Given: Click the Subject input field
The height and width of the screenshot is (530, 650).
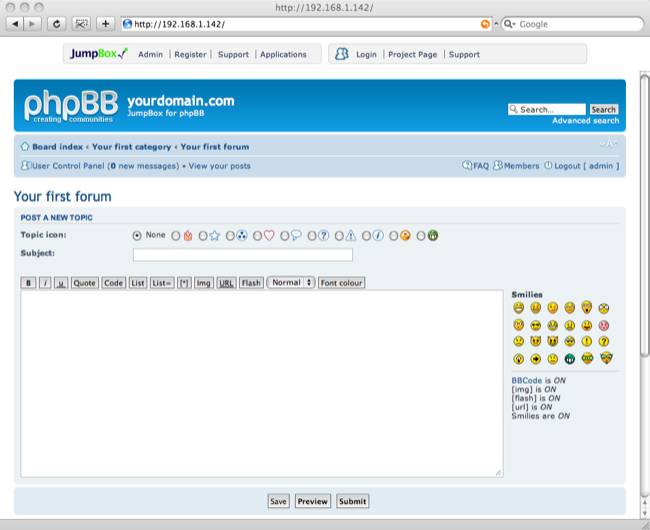Looking at the screenshot, I should click(243, 254).
